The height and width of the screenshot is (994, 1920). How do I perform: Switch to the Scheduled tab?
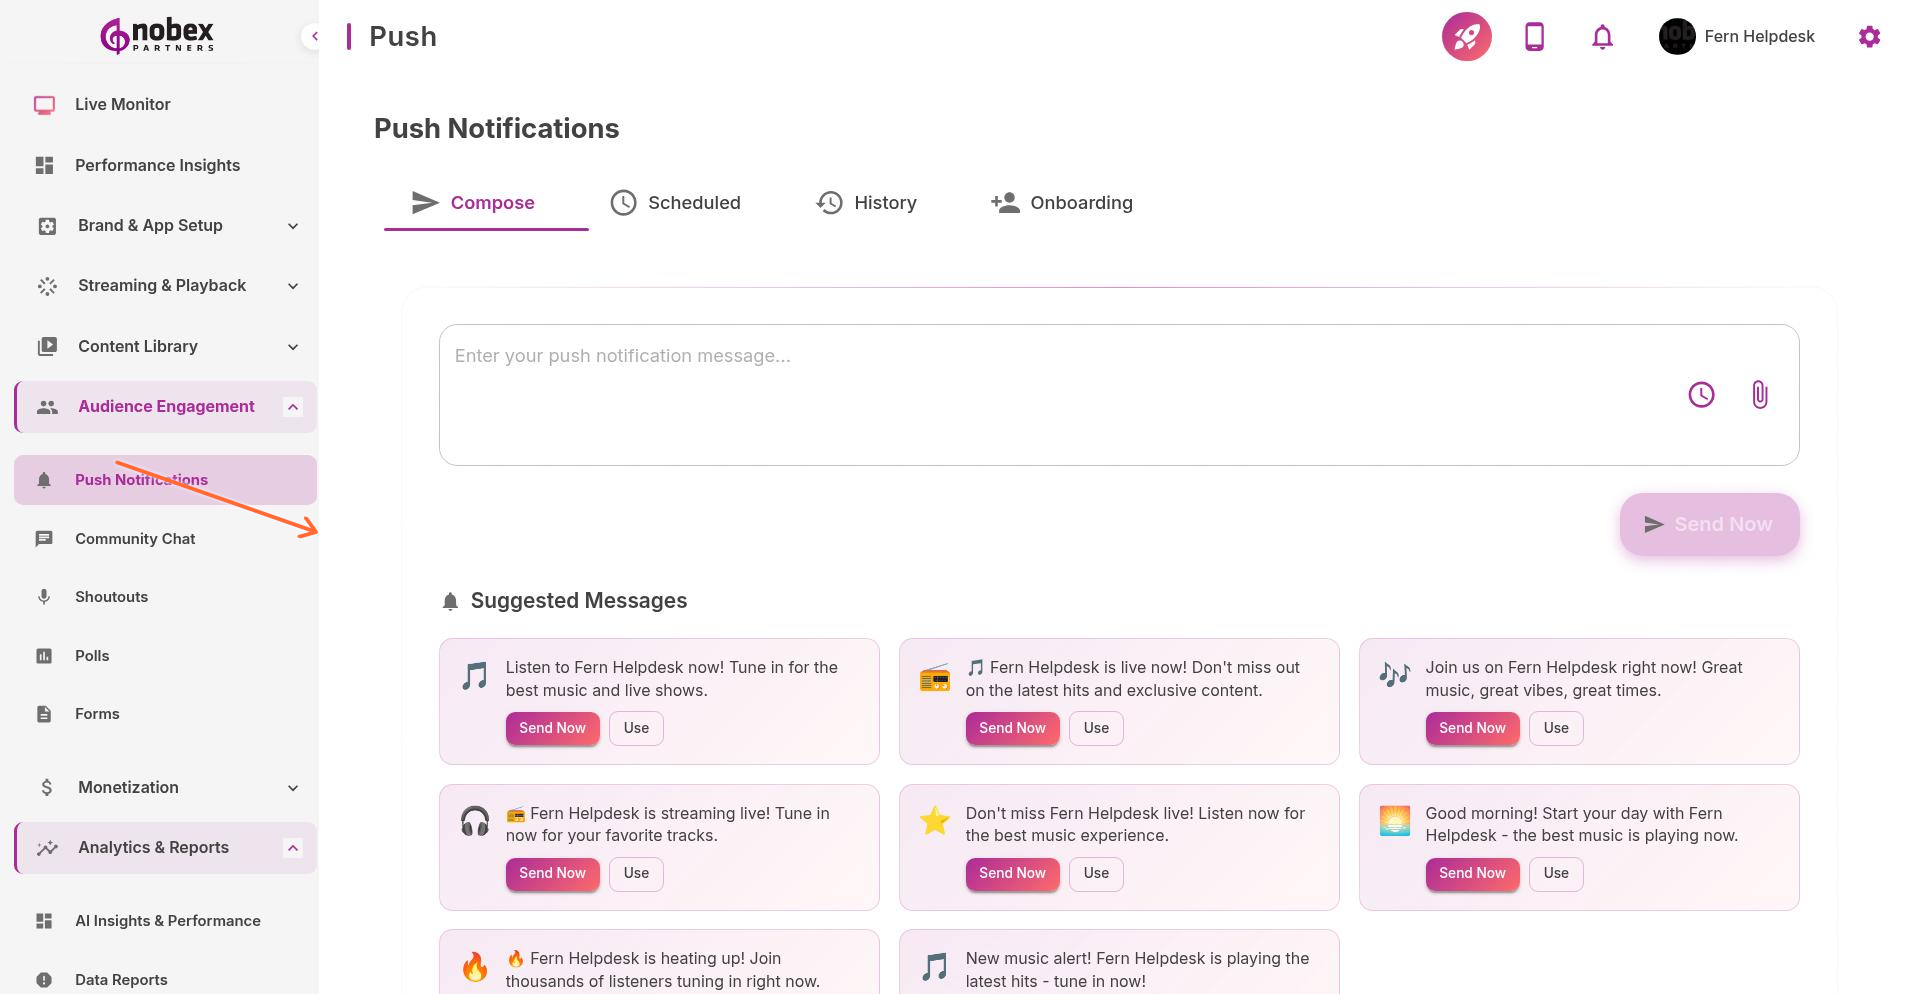(676, 202)
